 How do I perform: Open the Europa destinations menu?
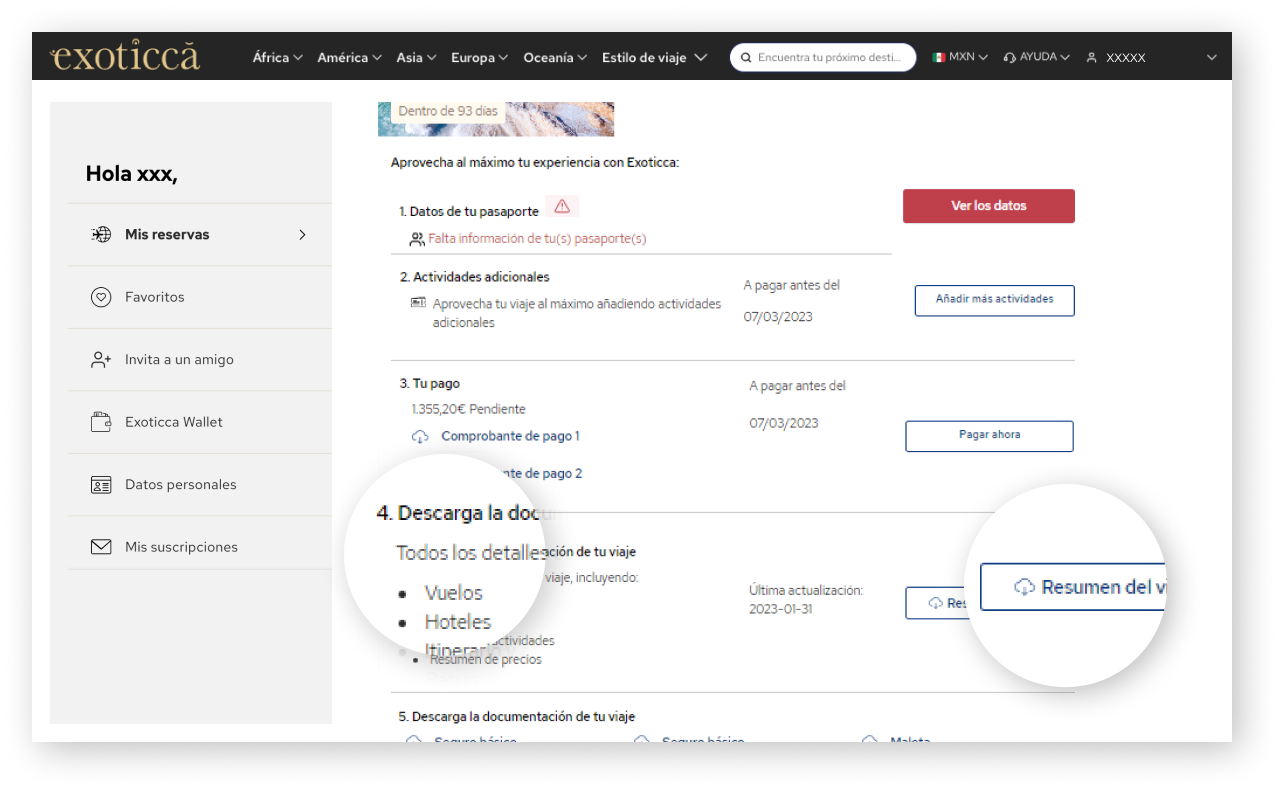(479, 57)
